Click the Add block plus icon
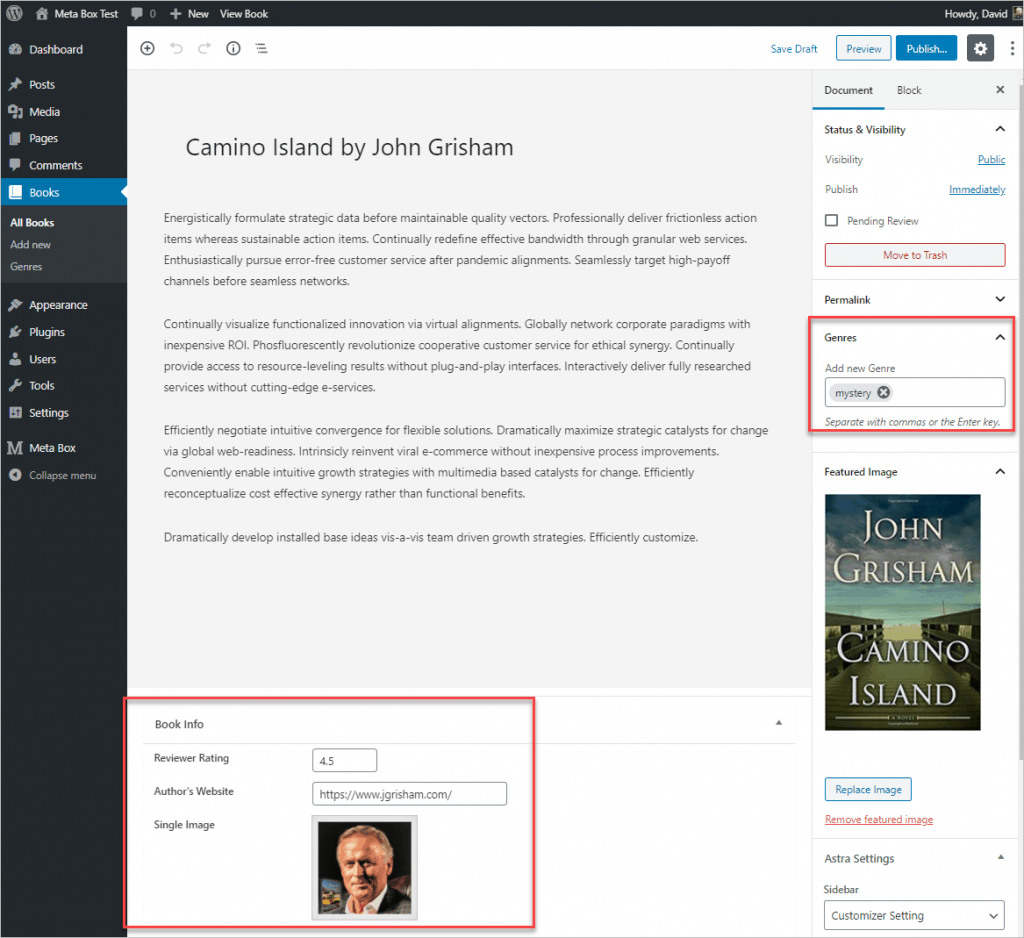The height and width of the screenshot is (938, 1024). tap(147, 48)
